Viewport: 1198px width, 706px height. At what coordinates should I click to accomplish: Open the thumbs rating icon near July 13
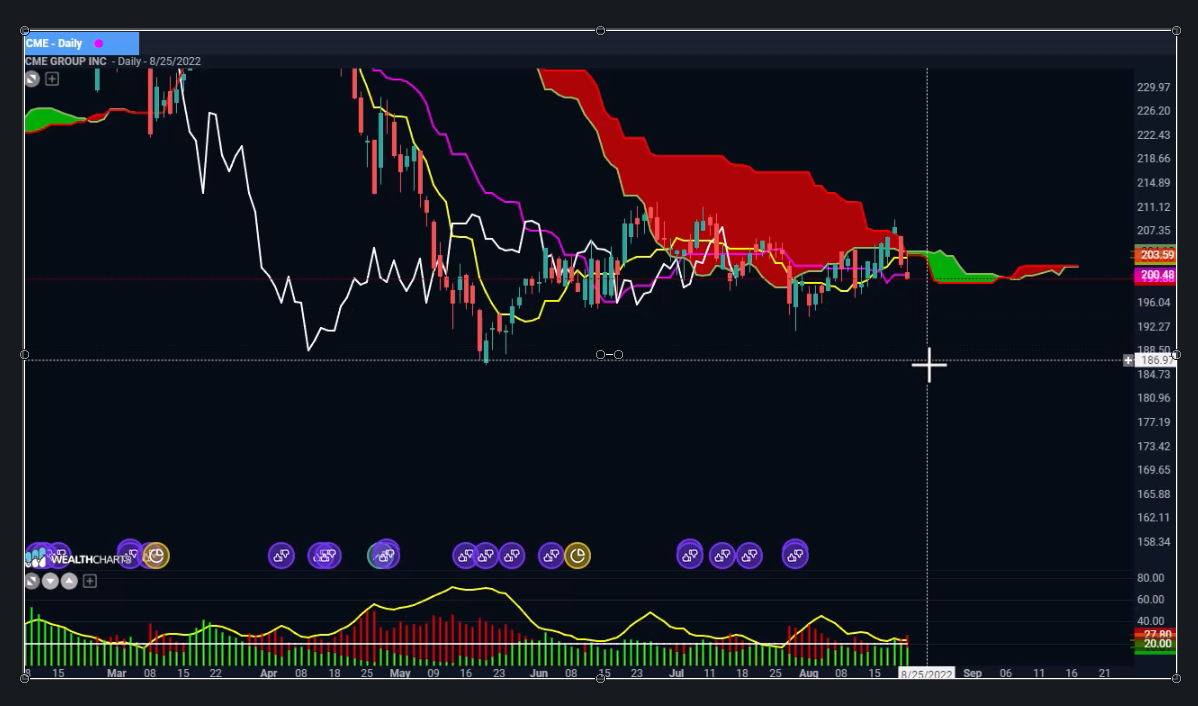(722, 555)
